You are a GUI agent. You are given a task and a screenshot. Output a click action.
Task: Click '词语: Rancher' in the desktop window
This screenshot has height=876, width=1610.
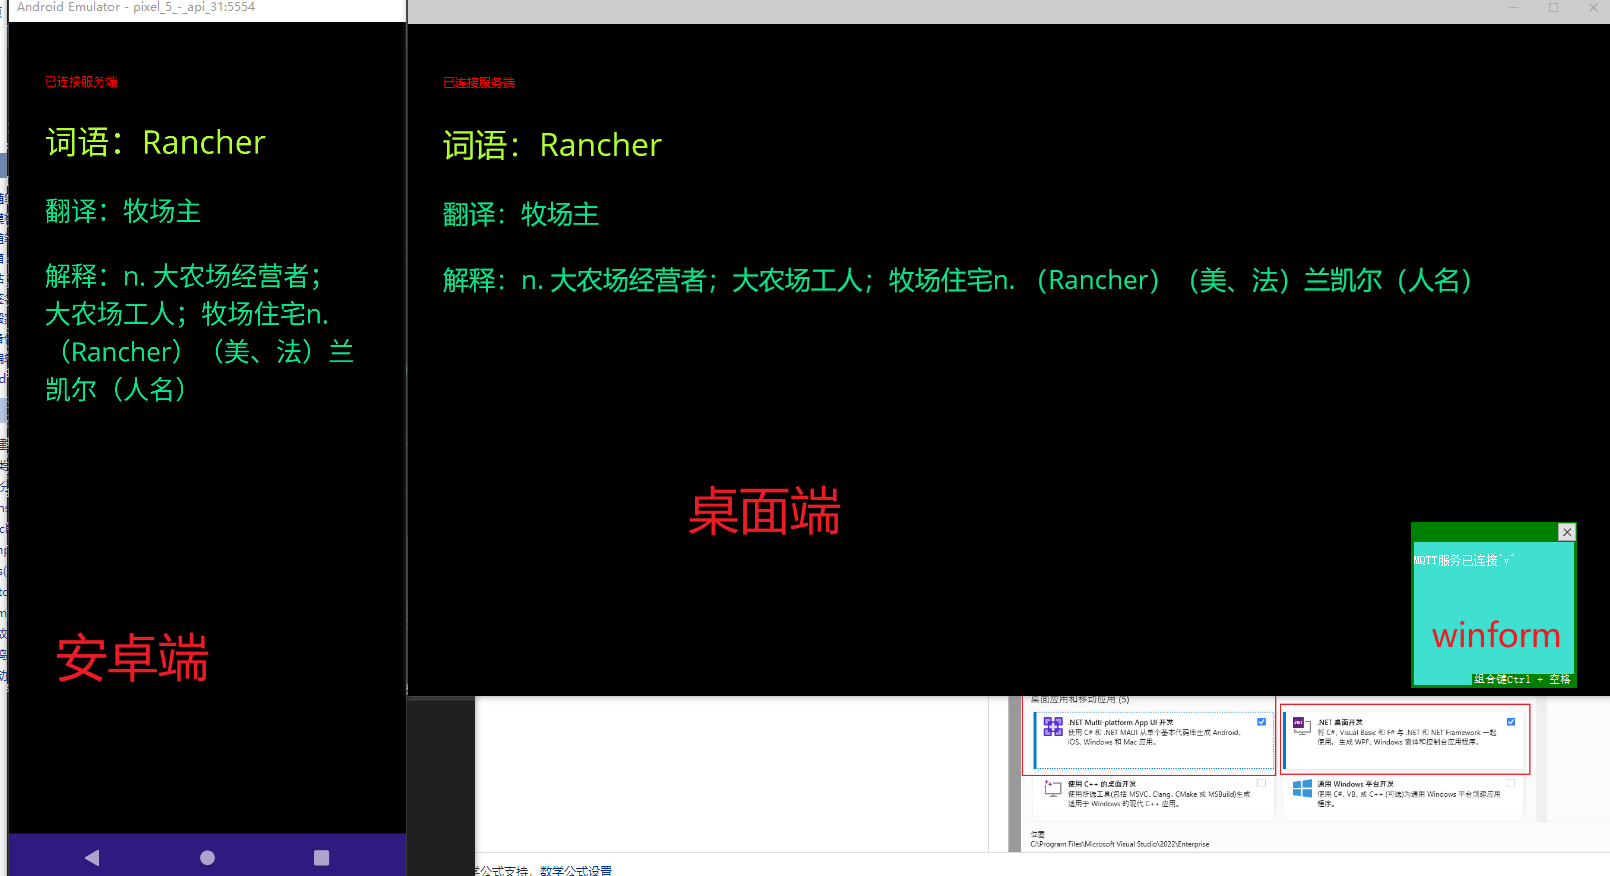tap(552, 146)
